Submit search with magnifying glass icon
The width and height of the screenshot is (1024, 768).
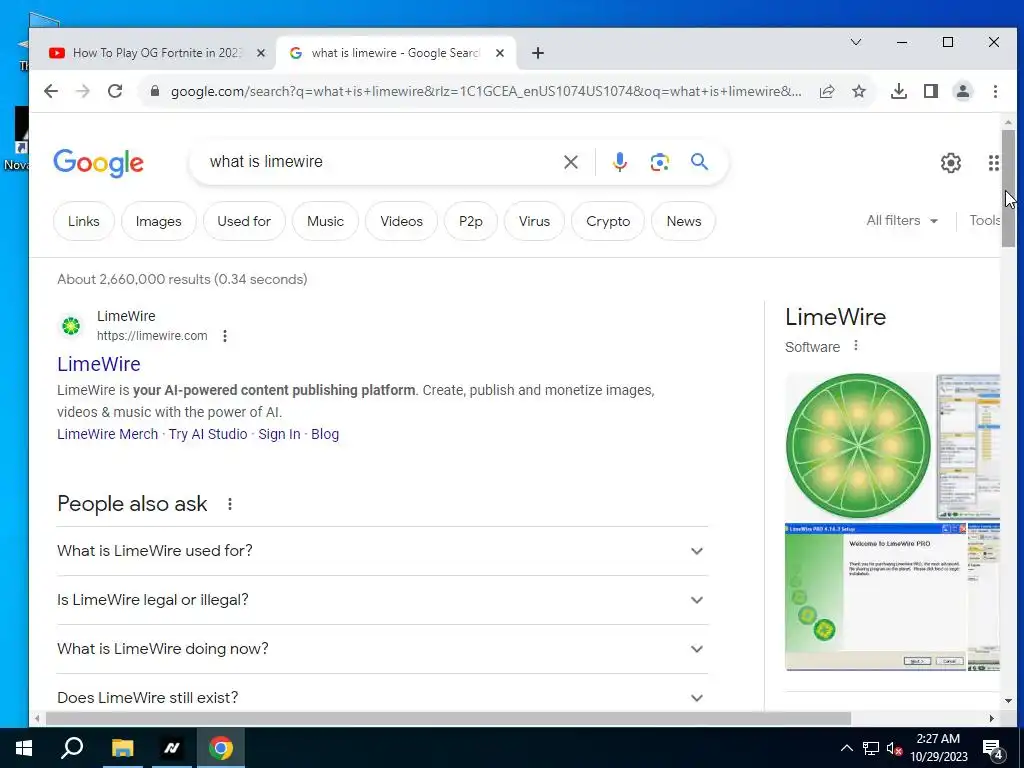coord(699,161)
